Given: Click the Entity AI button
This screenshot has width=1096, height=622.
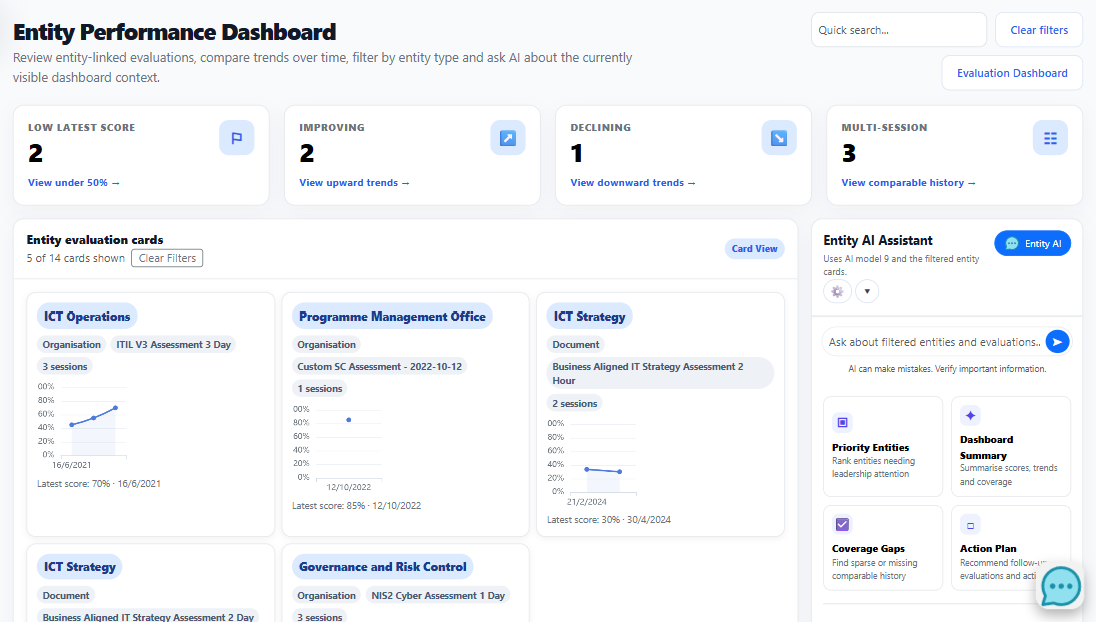Looking at the screenshot, I should pyautogui.click(x=1032, y=243).
